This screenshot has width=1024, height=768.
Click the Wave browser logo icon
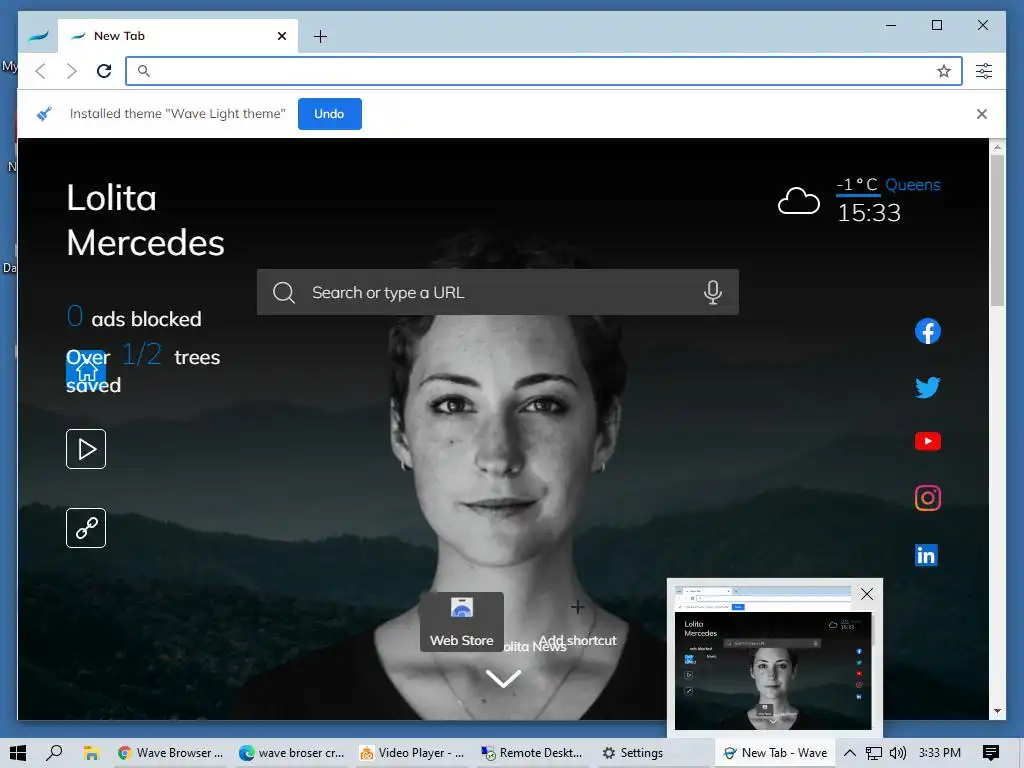[39, 36]
